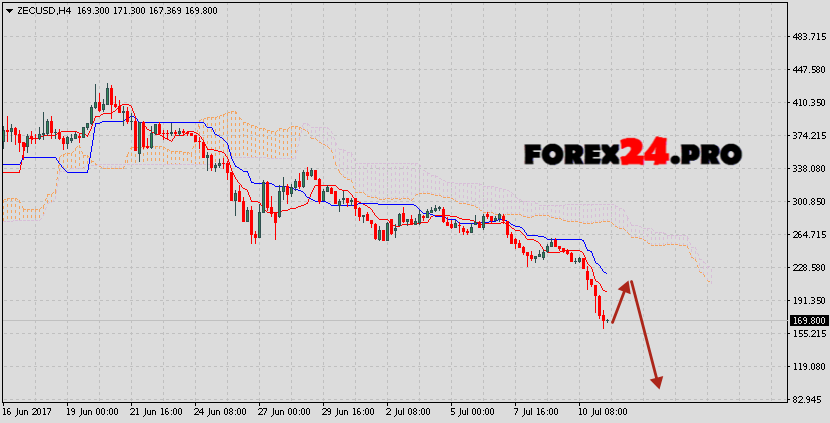Viewport: 830px width, 423px height.
Task: Click the 410.350 price axis label
Action: point(806,103)
